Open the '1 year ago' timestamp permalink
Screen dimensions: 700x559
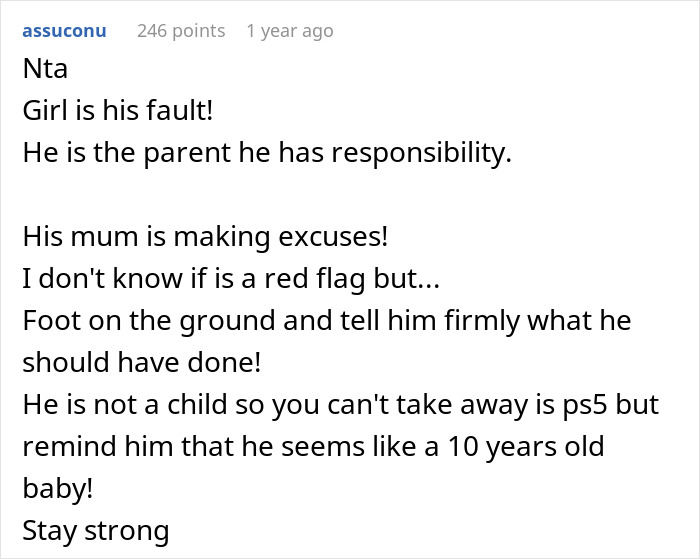(290, 31)
